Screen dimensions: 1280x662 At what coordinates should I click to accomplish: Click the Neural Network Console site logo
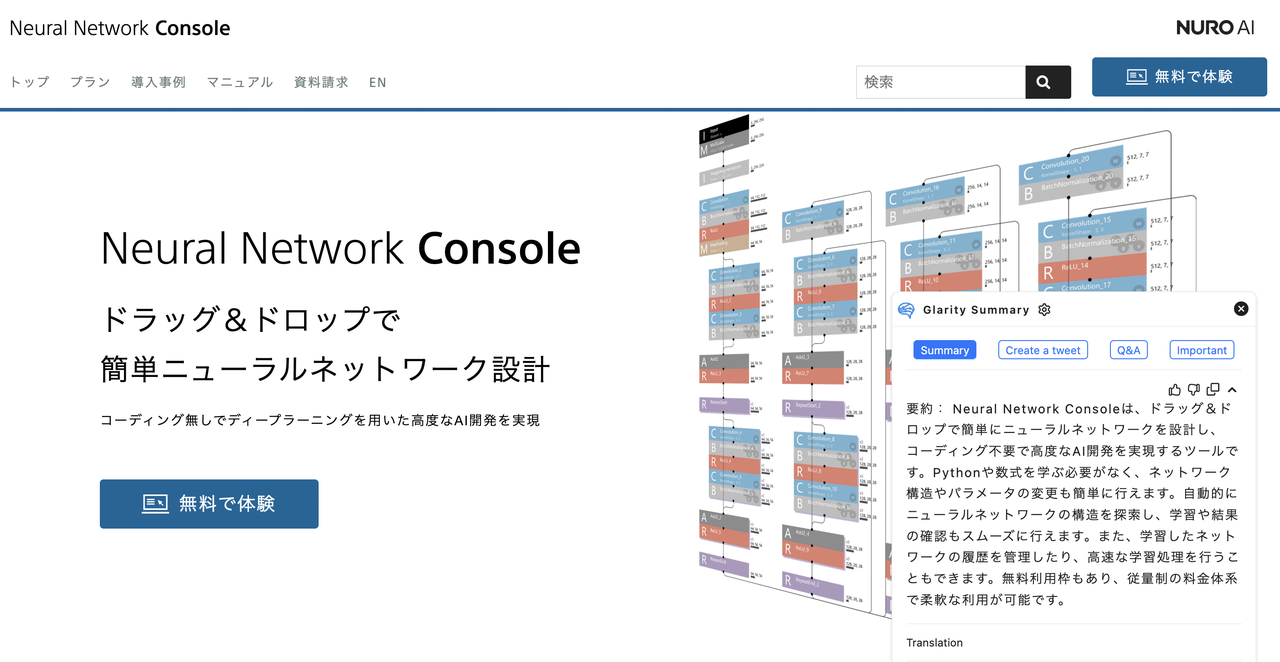tap(120, 28)
